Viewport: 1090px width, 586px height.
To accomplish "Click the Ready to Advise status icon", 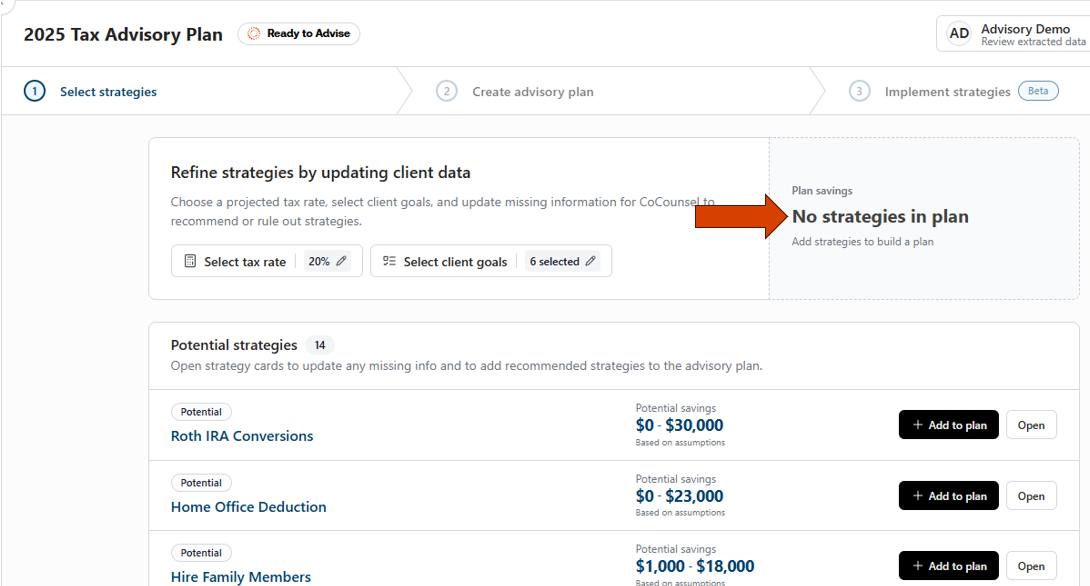I will tap(254, 34).
